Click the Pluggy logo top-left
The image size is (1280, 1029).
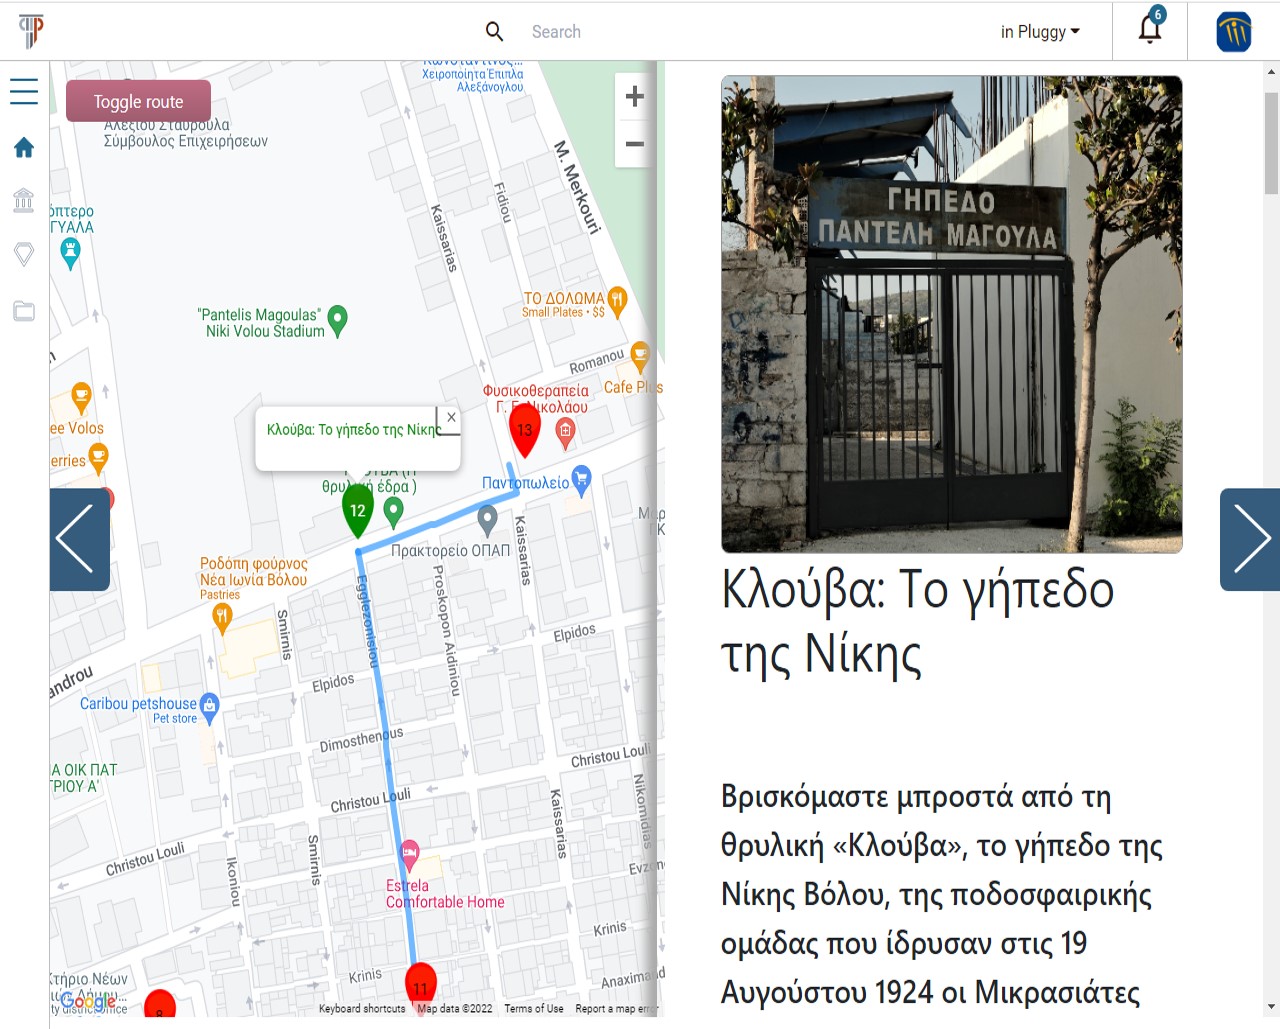tap(32, 31)
